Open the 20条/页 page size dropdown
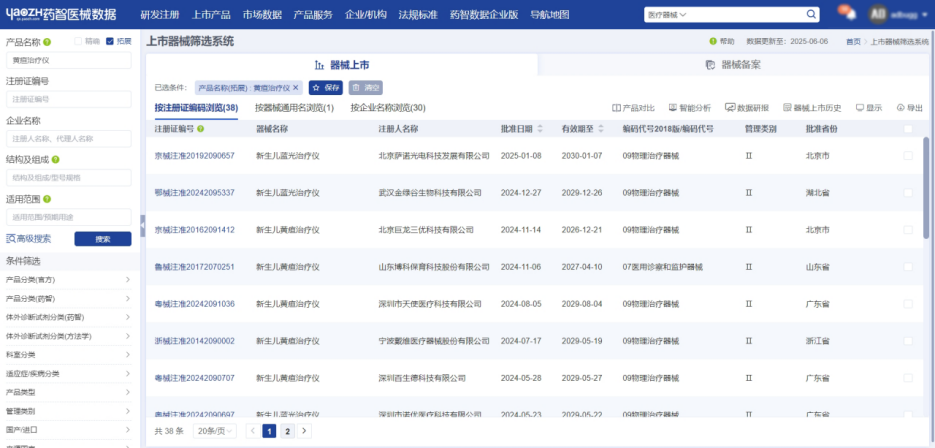The image size is (935, 448). coord(213,431)
